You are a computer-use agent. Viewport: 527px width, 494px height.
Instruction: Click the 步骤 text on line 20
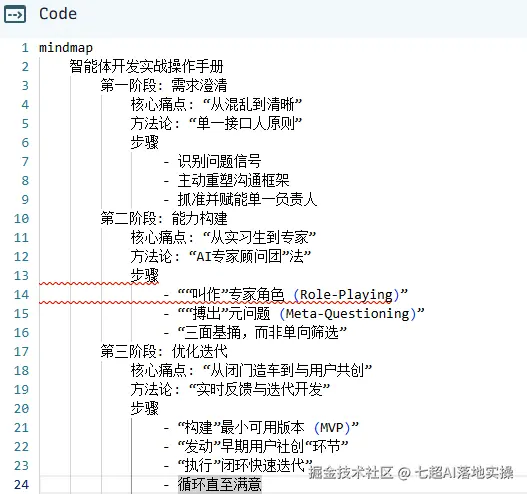(145, 409)
